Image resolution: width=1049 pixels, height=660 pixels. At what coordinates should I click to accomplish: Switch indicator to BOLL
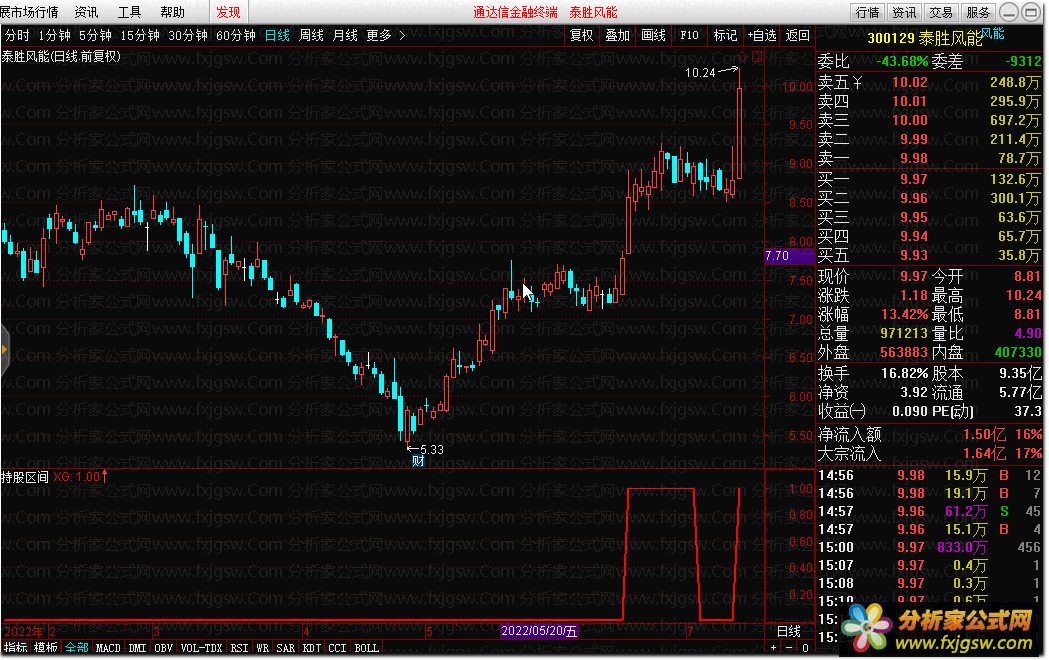tap(366, 647)
